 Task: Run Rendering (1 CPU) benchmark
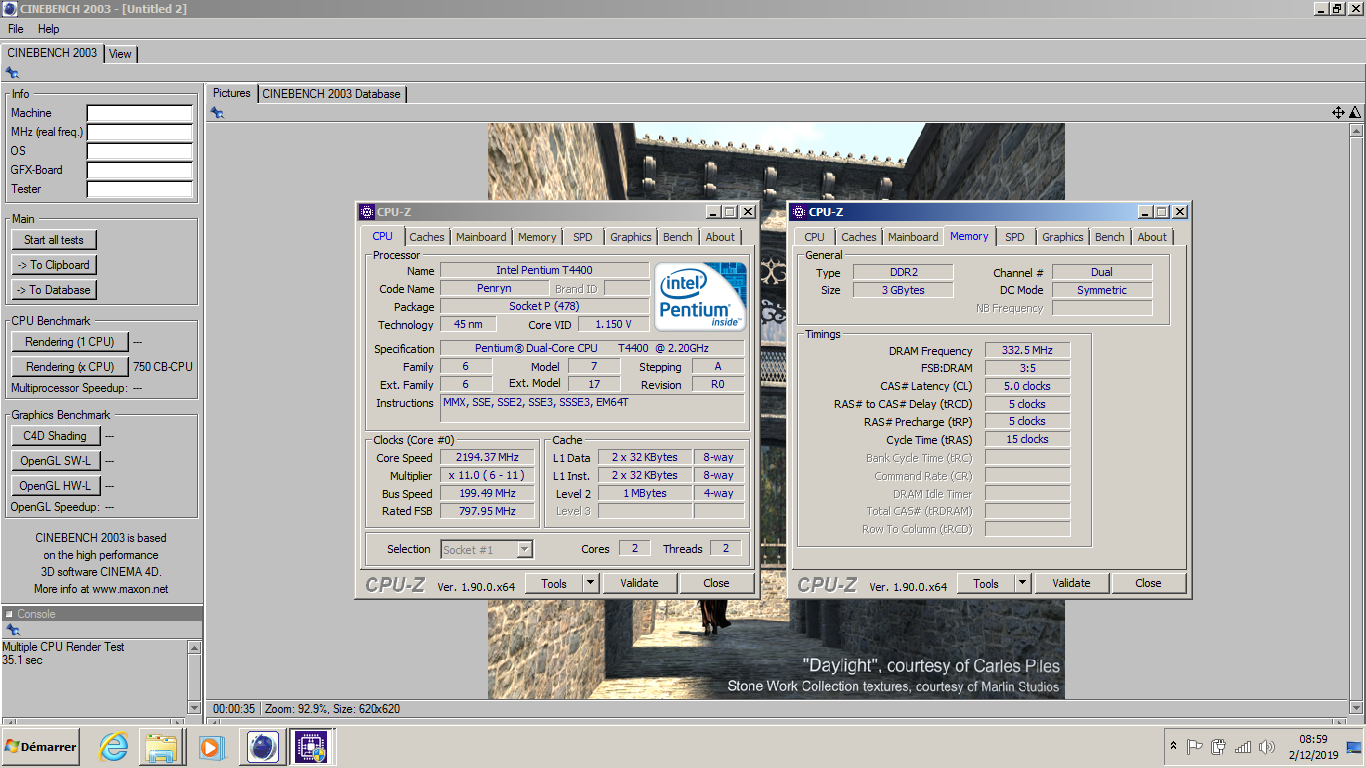70,342
